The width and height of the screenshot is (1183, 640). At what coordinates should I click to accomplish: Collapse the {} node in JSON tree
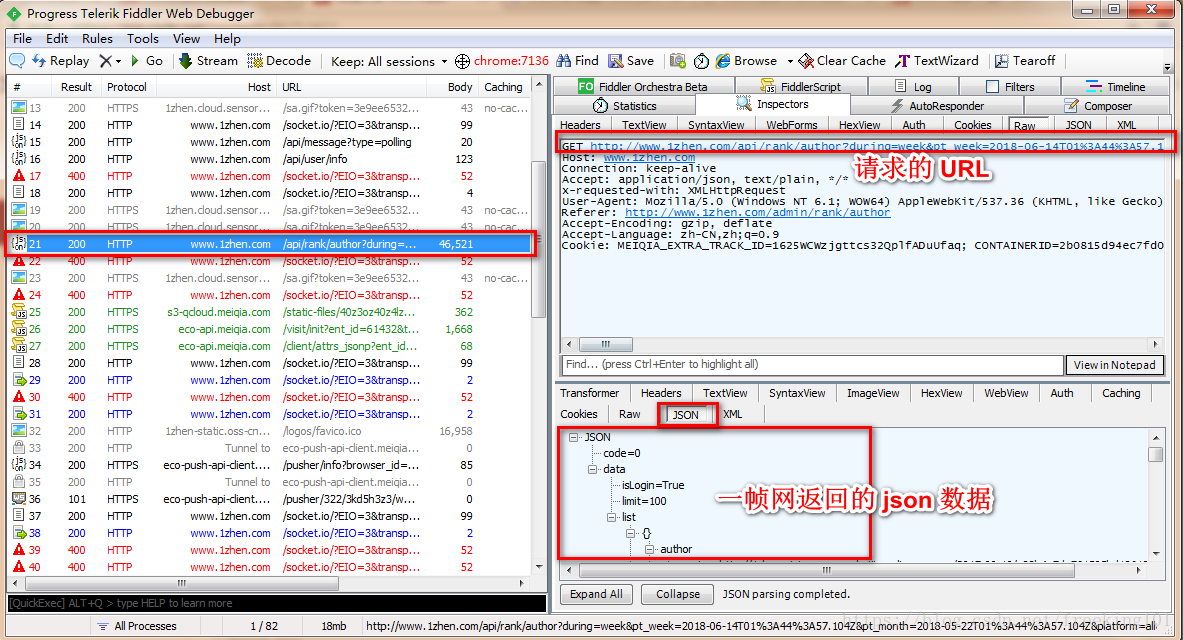(630, 533)
